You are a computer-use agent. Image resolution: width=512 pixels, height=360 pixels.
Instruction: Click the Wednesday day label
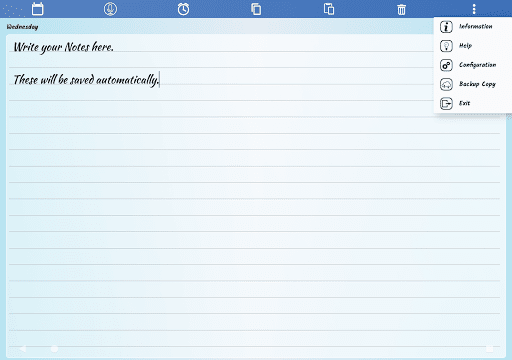tap(22, 27)
